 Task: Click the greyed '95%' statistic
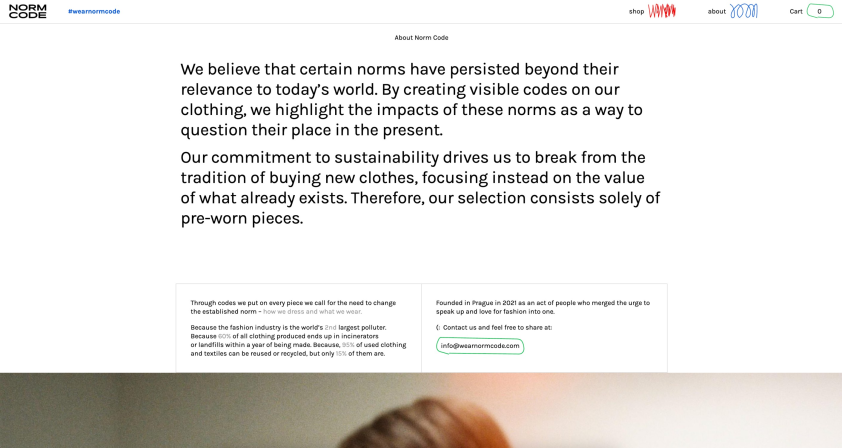[x=348, y=345]
